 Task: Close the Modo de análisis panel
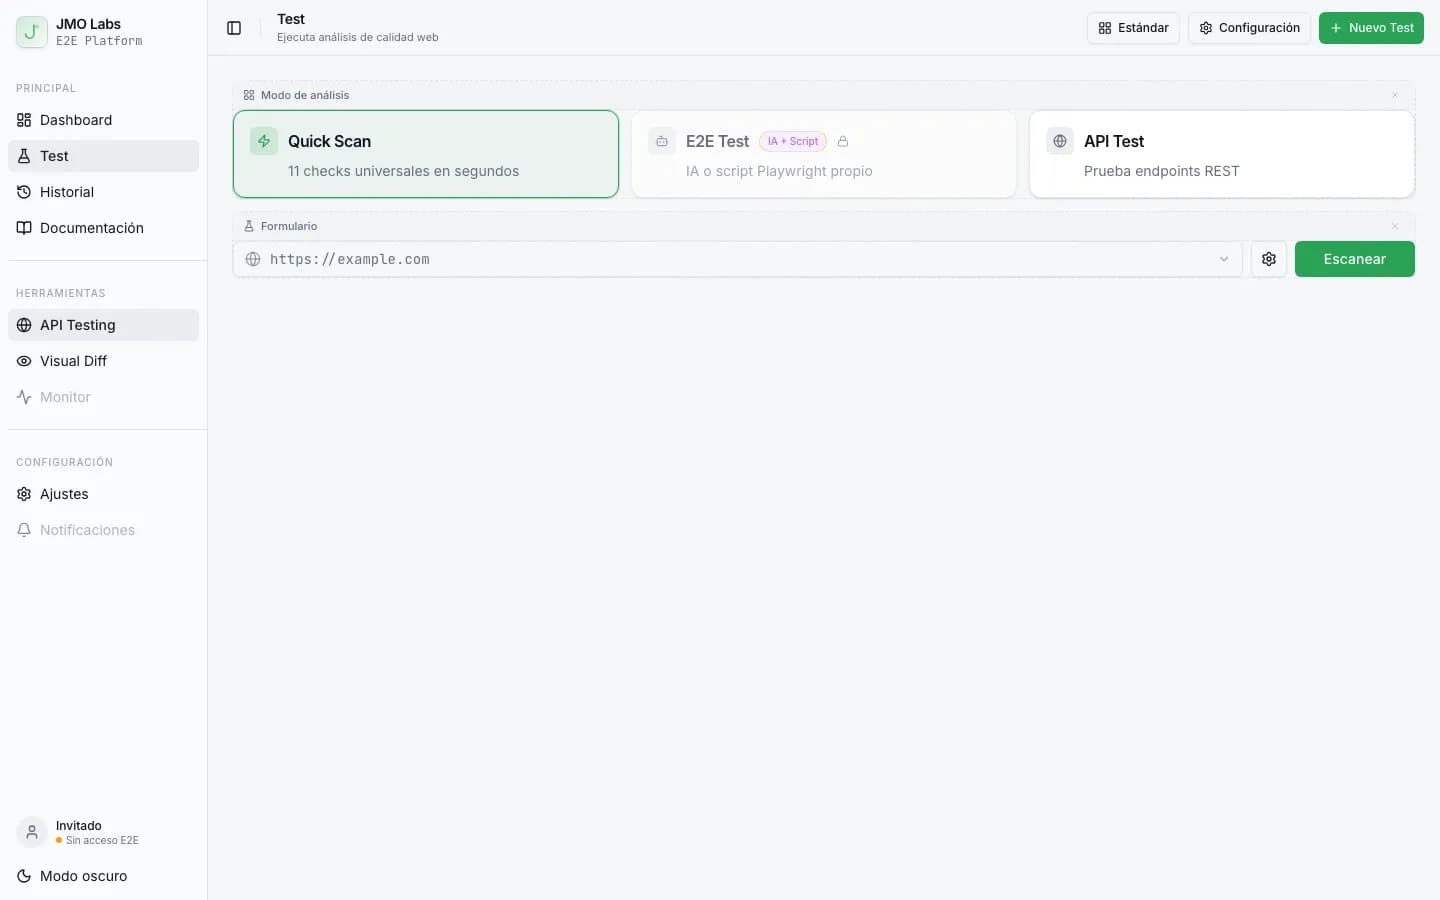coord(1395,95)
